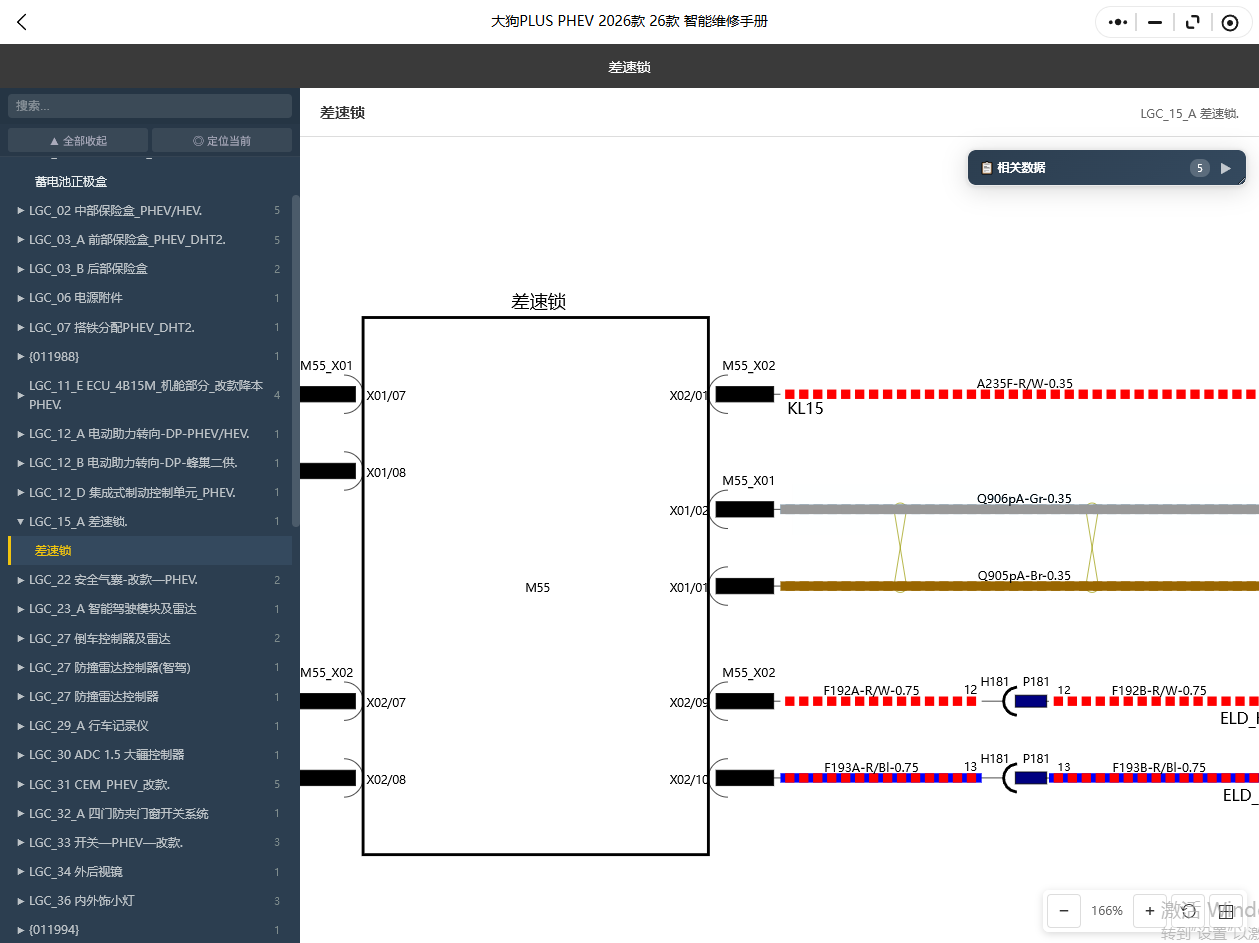Focus the 搜索 search field
Viewport: 1259px width, 943px height.
150,106
